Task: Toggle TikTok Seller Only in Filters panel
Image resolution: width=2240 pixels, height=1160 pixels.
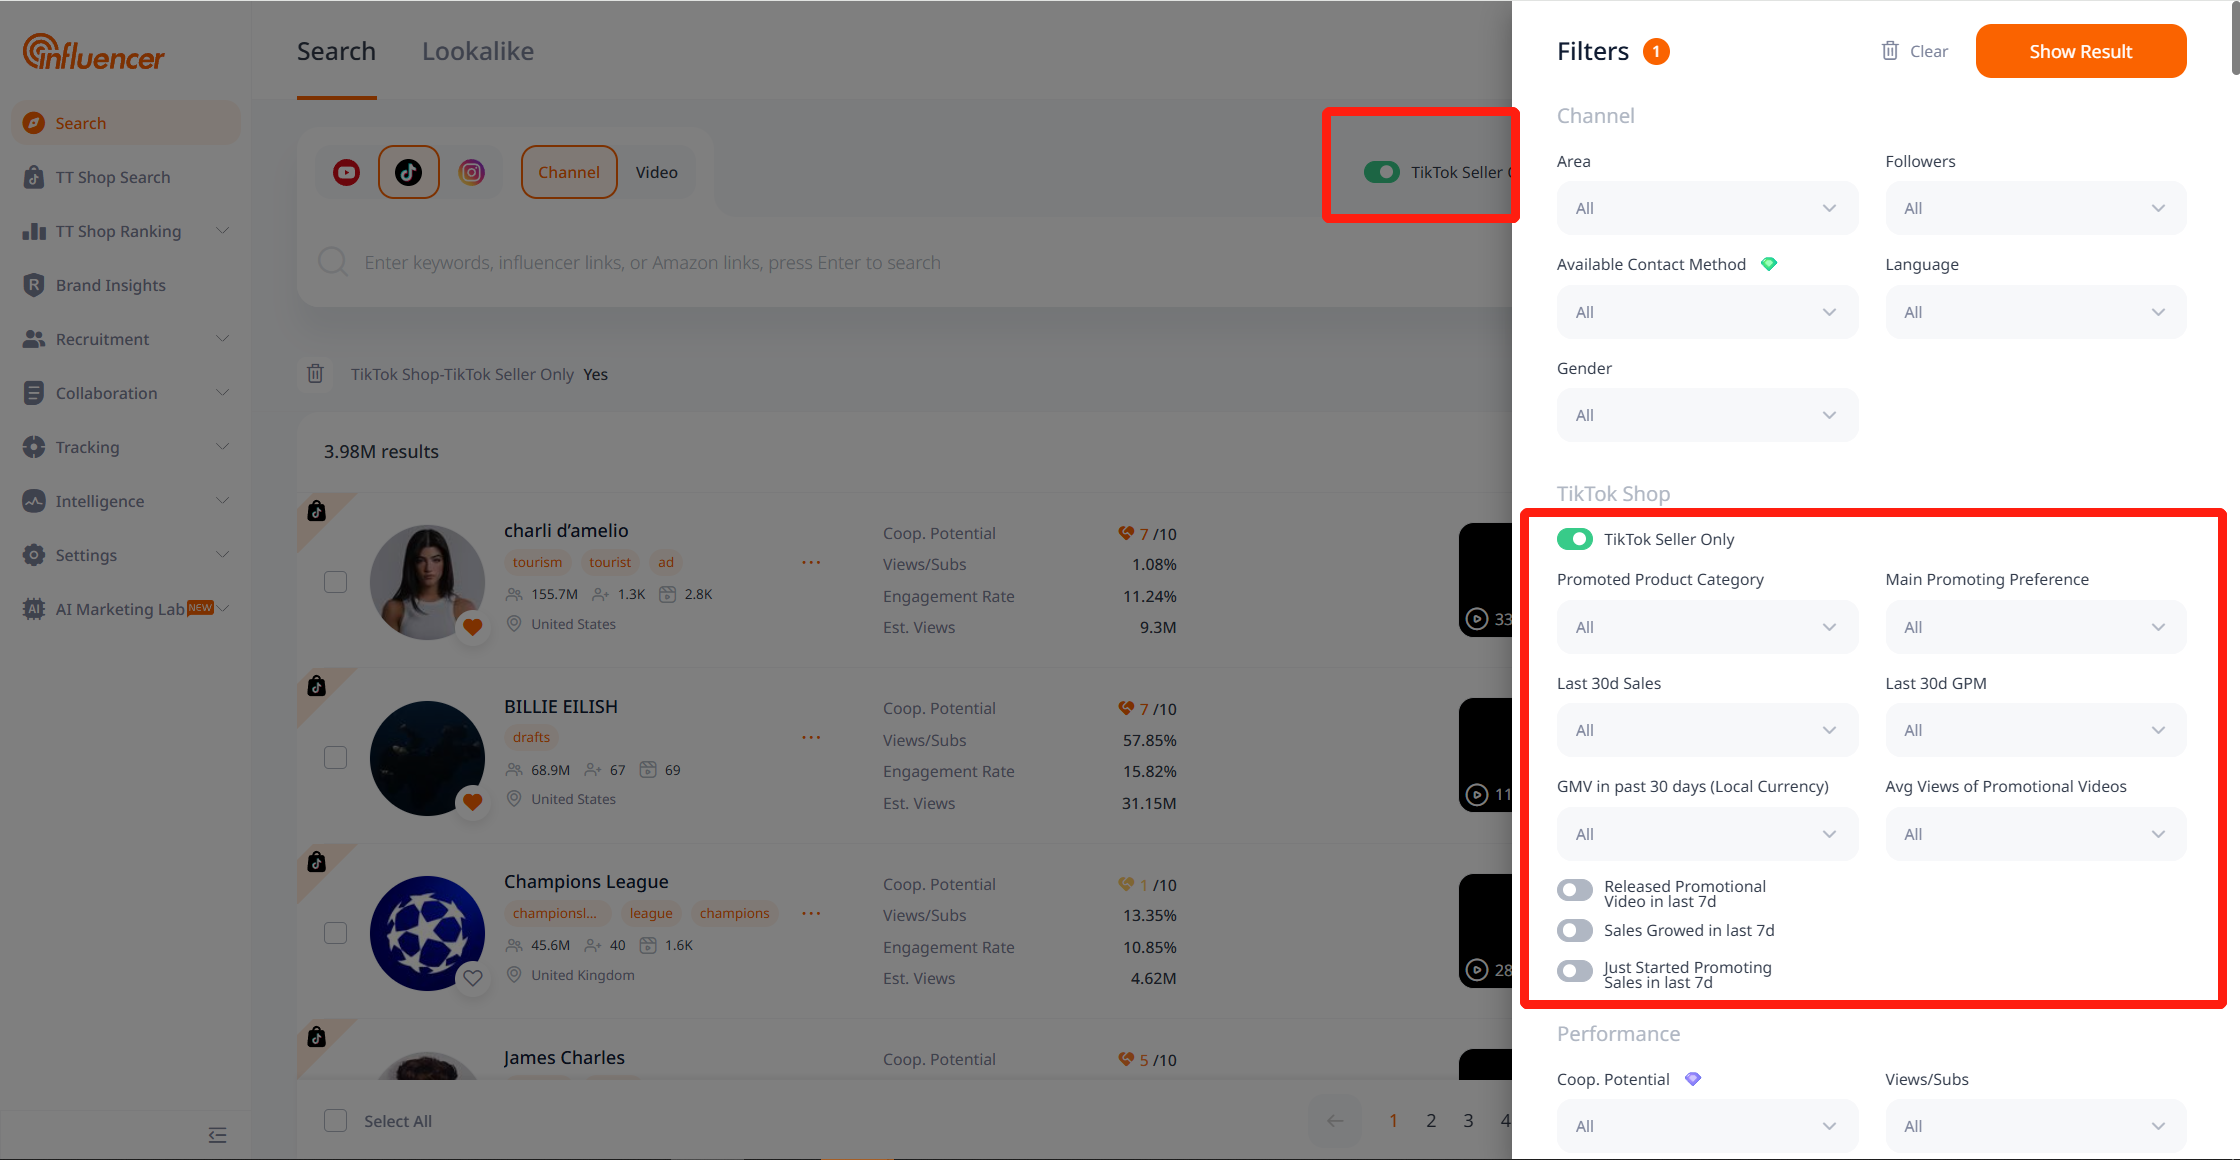Action: click(x=1574, y=539)
